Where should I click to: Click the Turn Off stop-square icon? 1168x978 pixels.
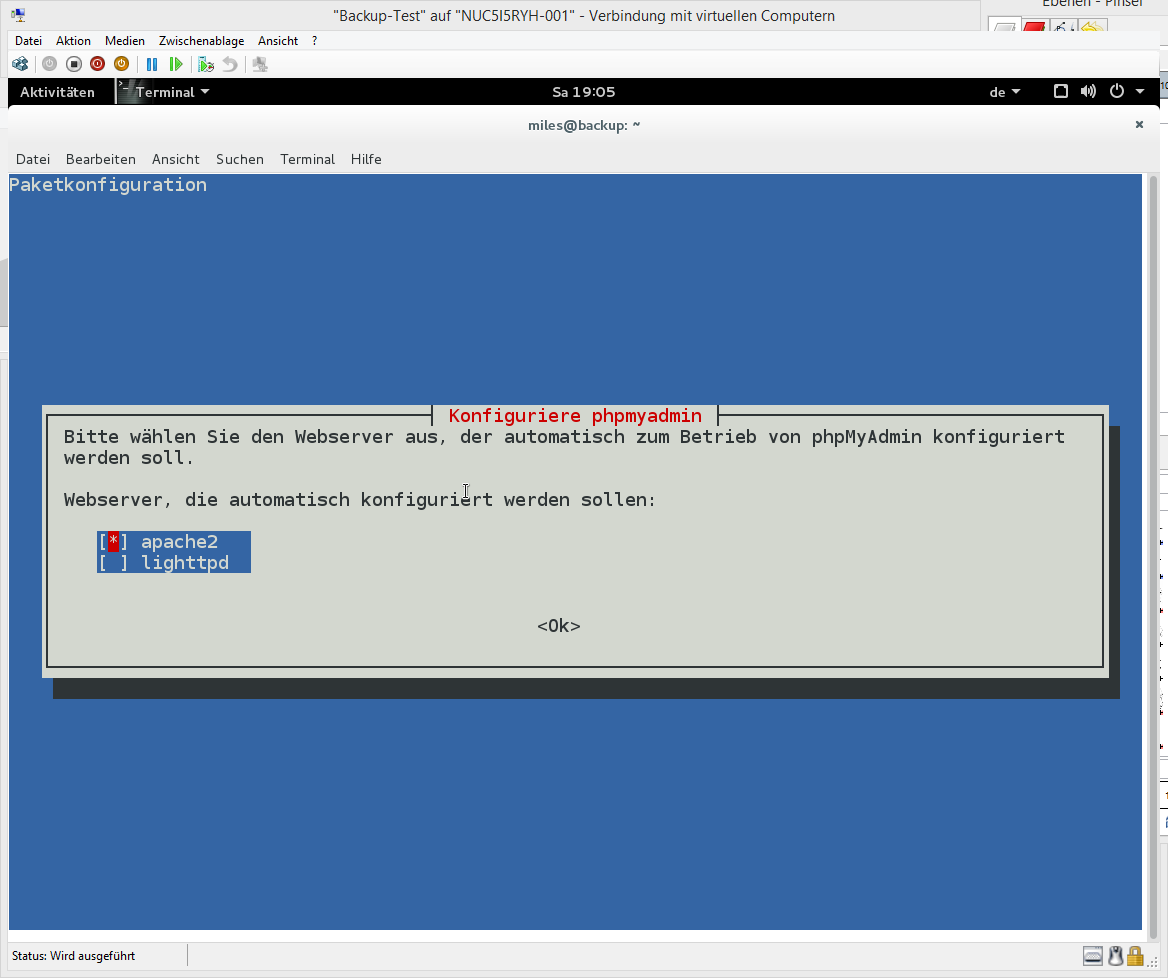73,64
